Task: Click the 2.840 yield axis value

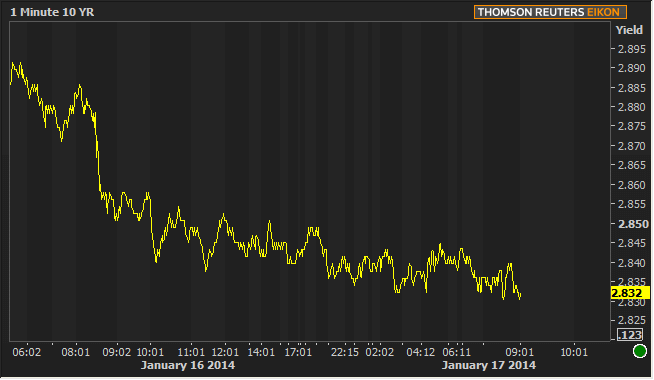Action: (x=631, y=263)
